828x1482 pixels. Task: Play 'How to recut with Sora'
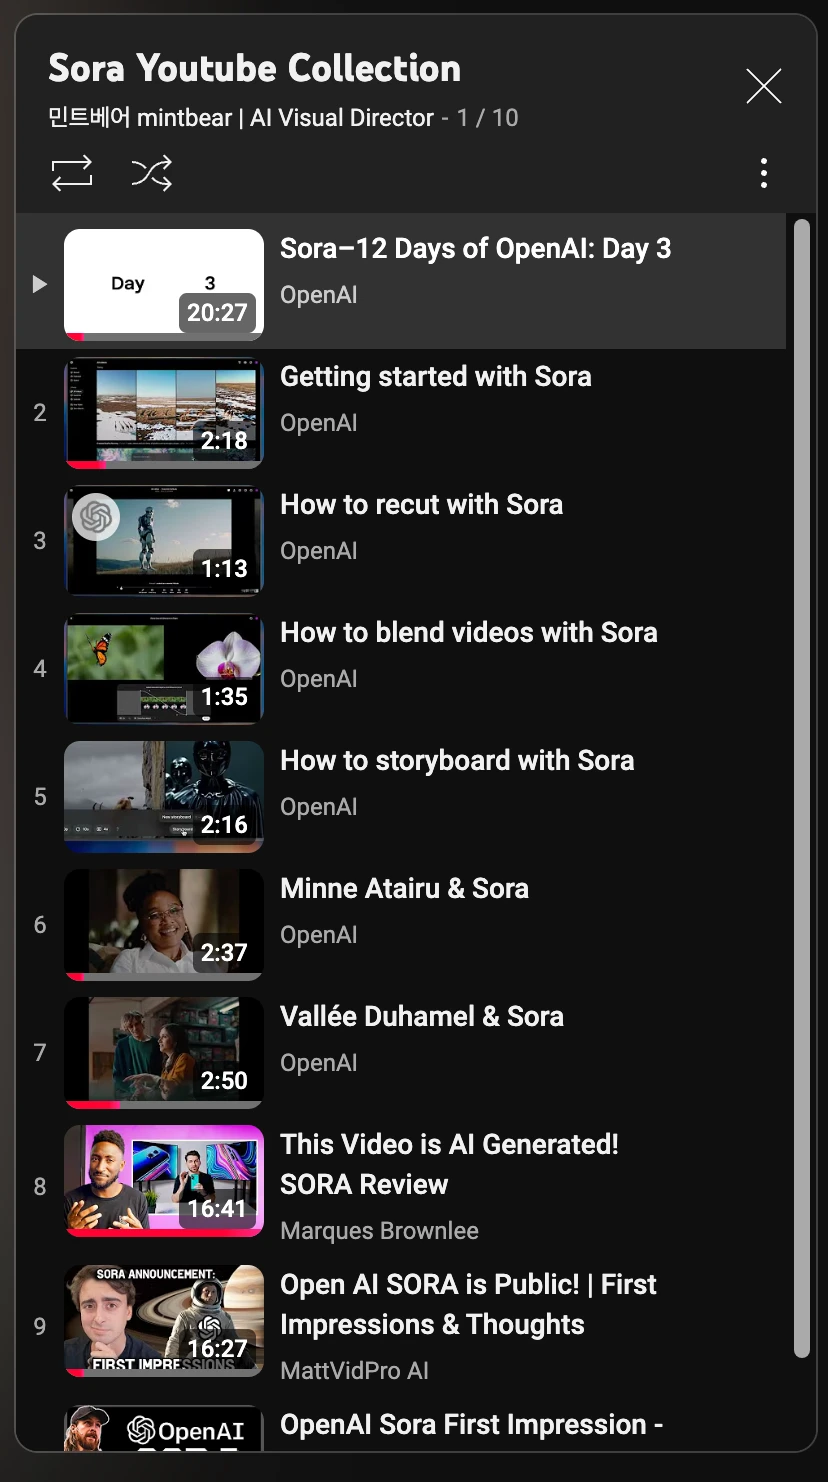(x=422, y=504)
